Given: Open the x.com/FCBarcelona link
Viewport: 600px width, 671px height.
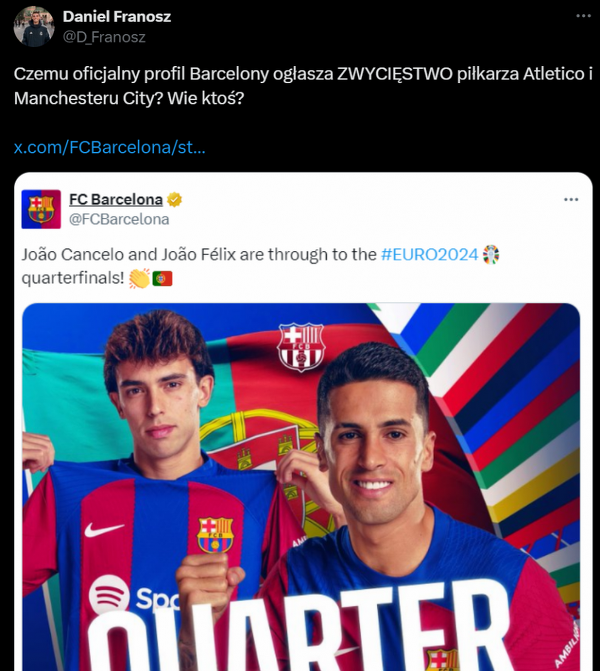Looking at the screenshot, I should coord(109,148).
